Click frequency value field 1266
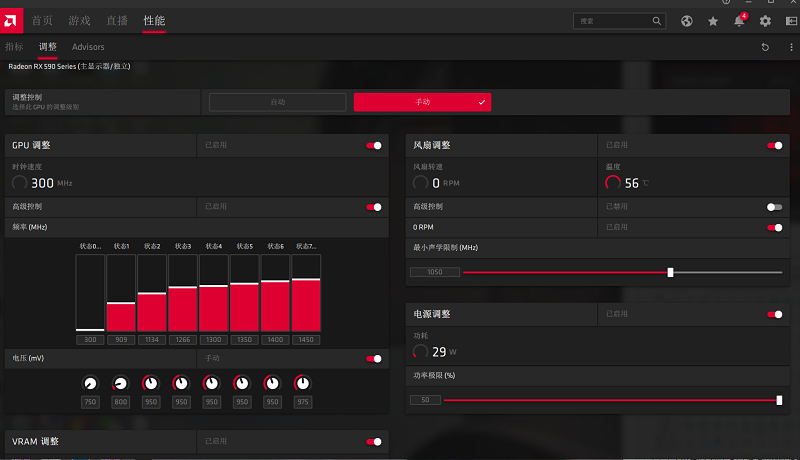800x460 pixels. [183, 340]
